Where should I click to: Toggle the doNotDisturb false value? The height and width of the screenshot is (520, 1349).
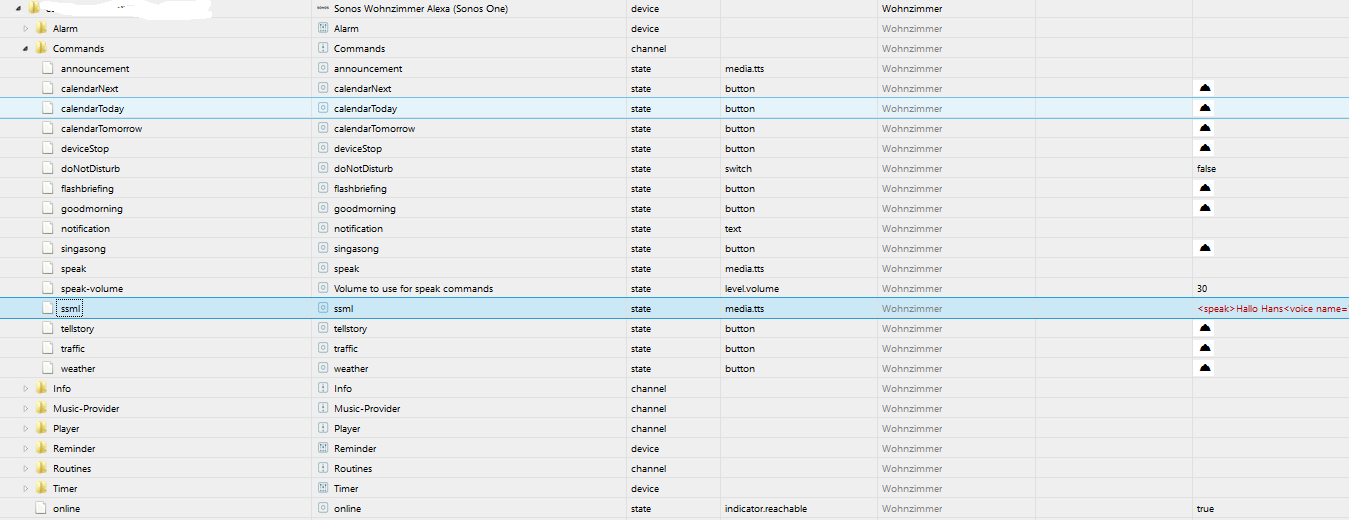click(x=1206, y=168)
